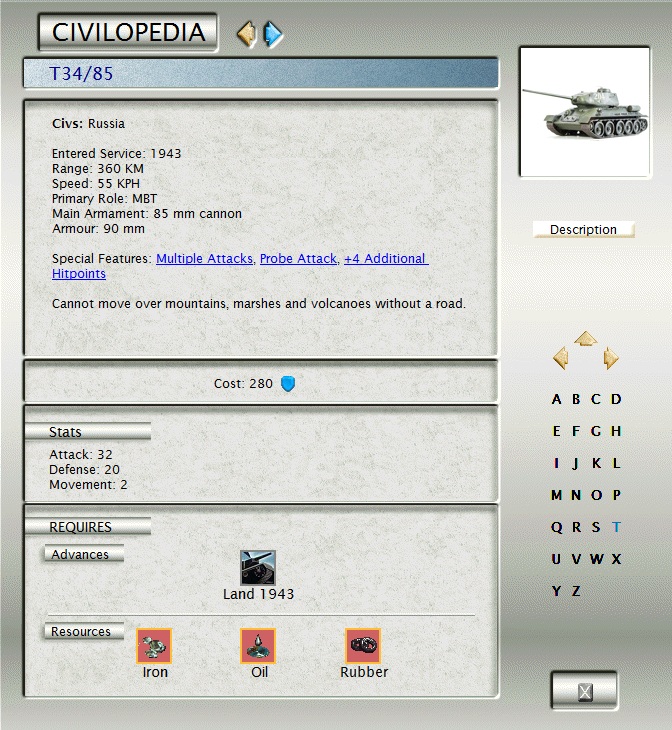Click the 'Cost: 280' text
The image size is (672, 730).
point(243,384)
